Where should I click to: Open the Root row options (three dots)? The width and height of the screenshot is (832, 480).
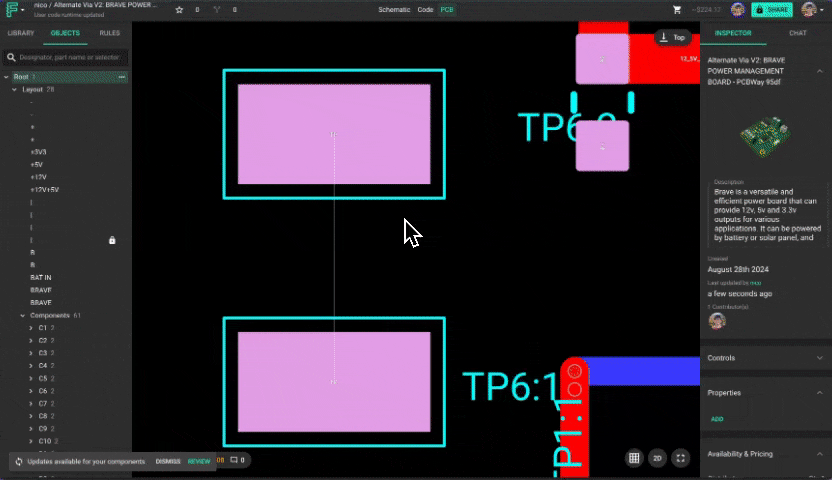122,77
